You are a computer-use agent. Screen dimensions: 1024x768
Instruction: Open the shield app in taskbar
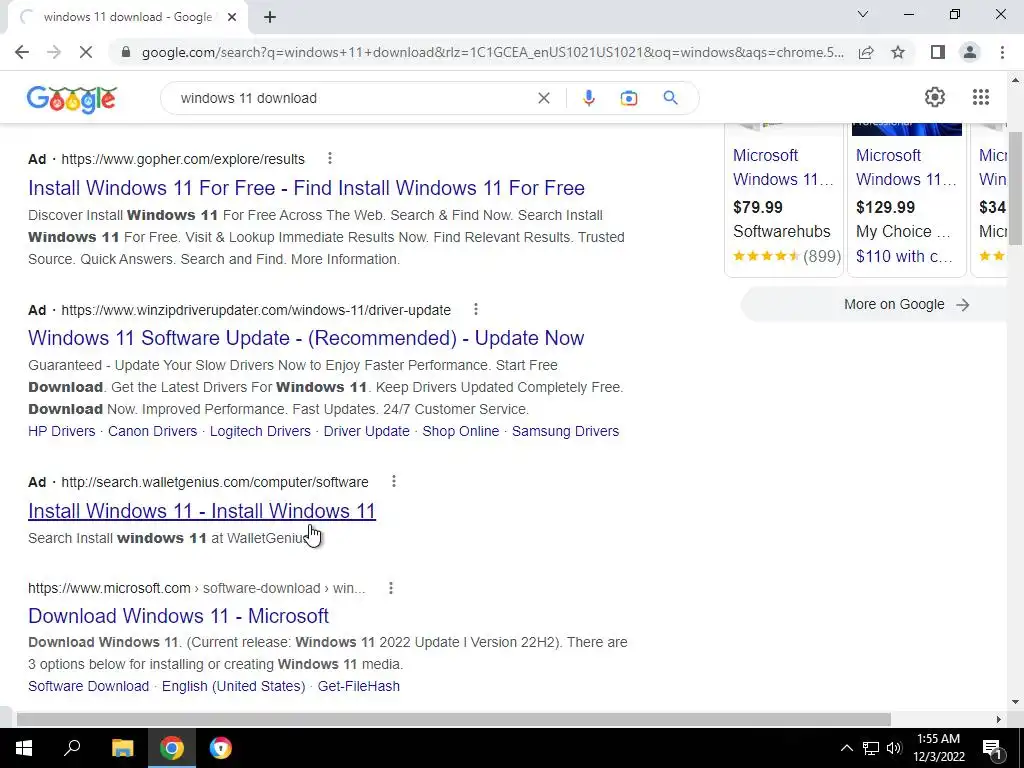tap(221, 748)
